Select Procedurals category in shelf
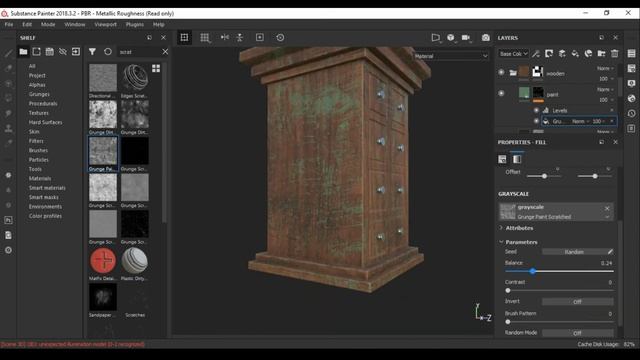Screen dimensions: 640x360 pyautogui.click(x=43, y=104)
